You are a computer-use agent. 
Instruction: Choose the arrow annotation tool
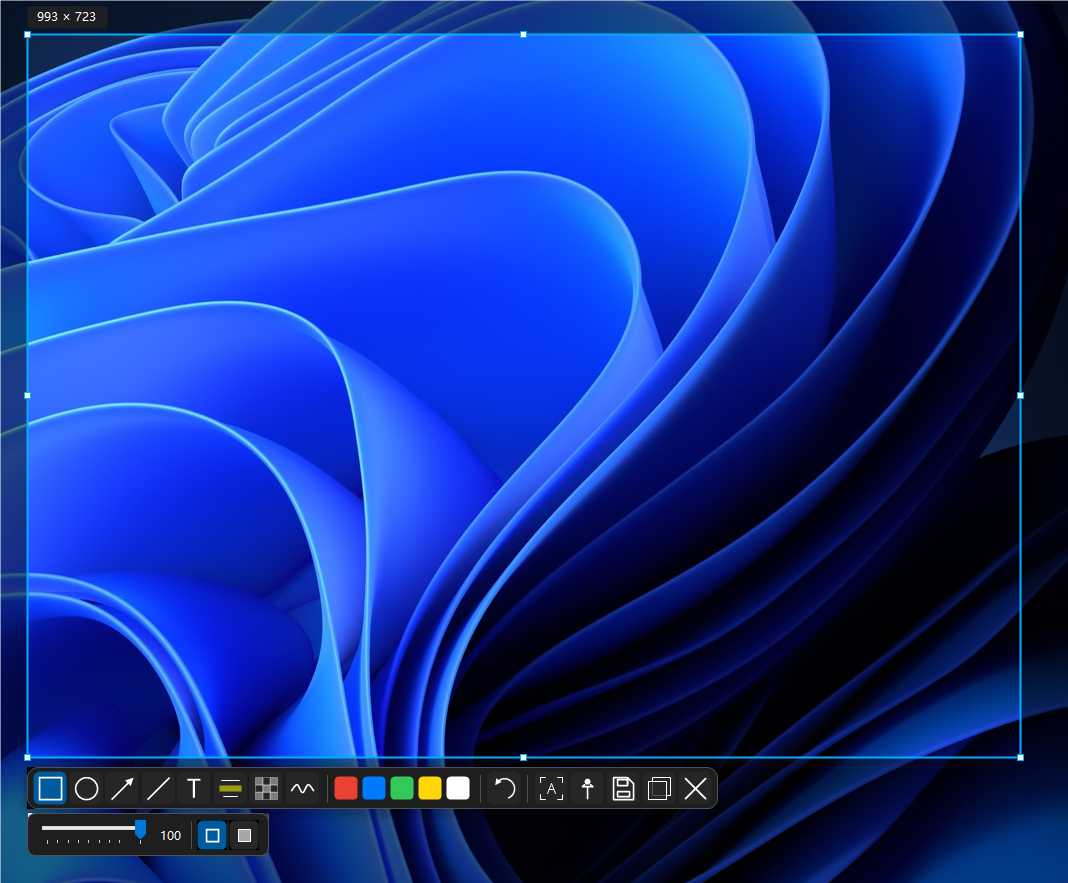pos(123,789)
